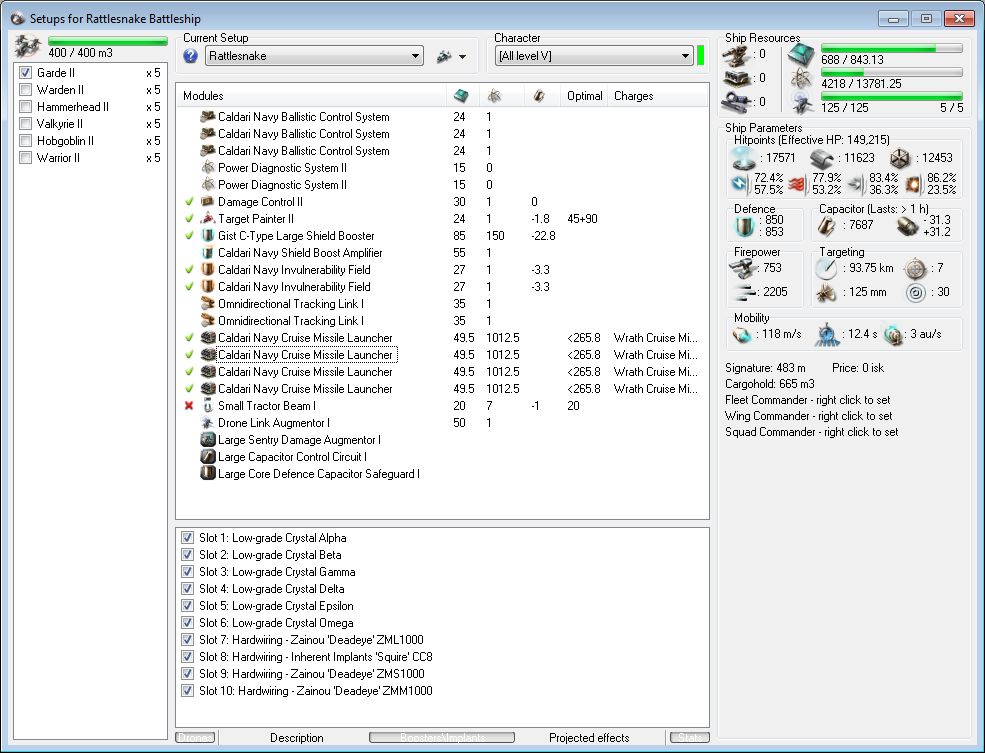Open the Boosters\Implants tab
Image resolution: width=985 pixels, height=753 pixels.
pyautogui.click(x=442, y=737)
